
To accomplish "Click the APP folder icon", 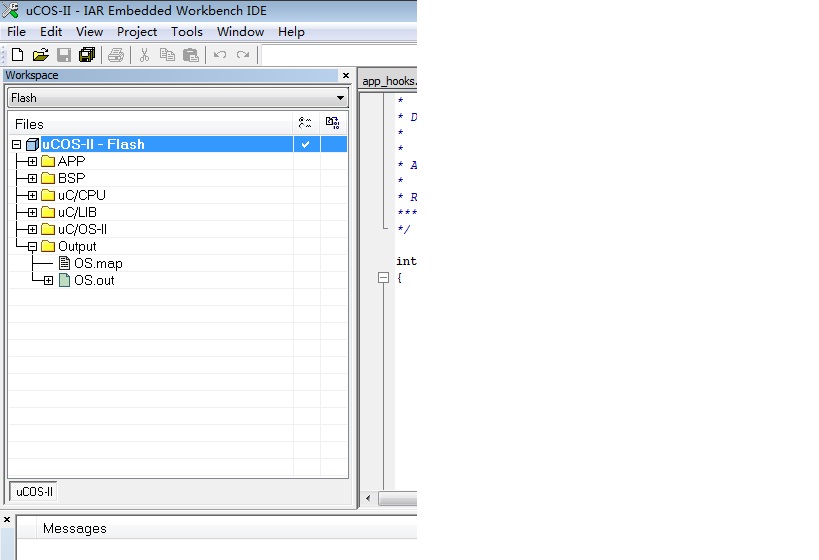I will [x=48, y=161].
